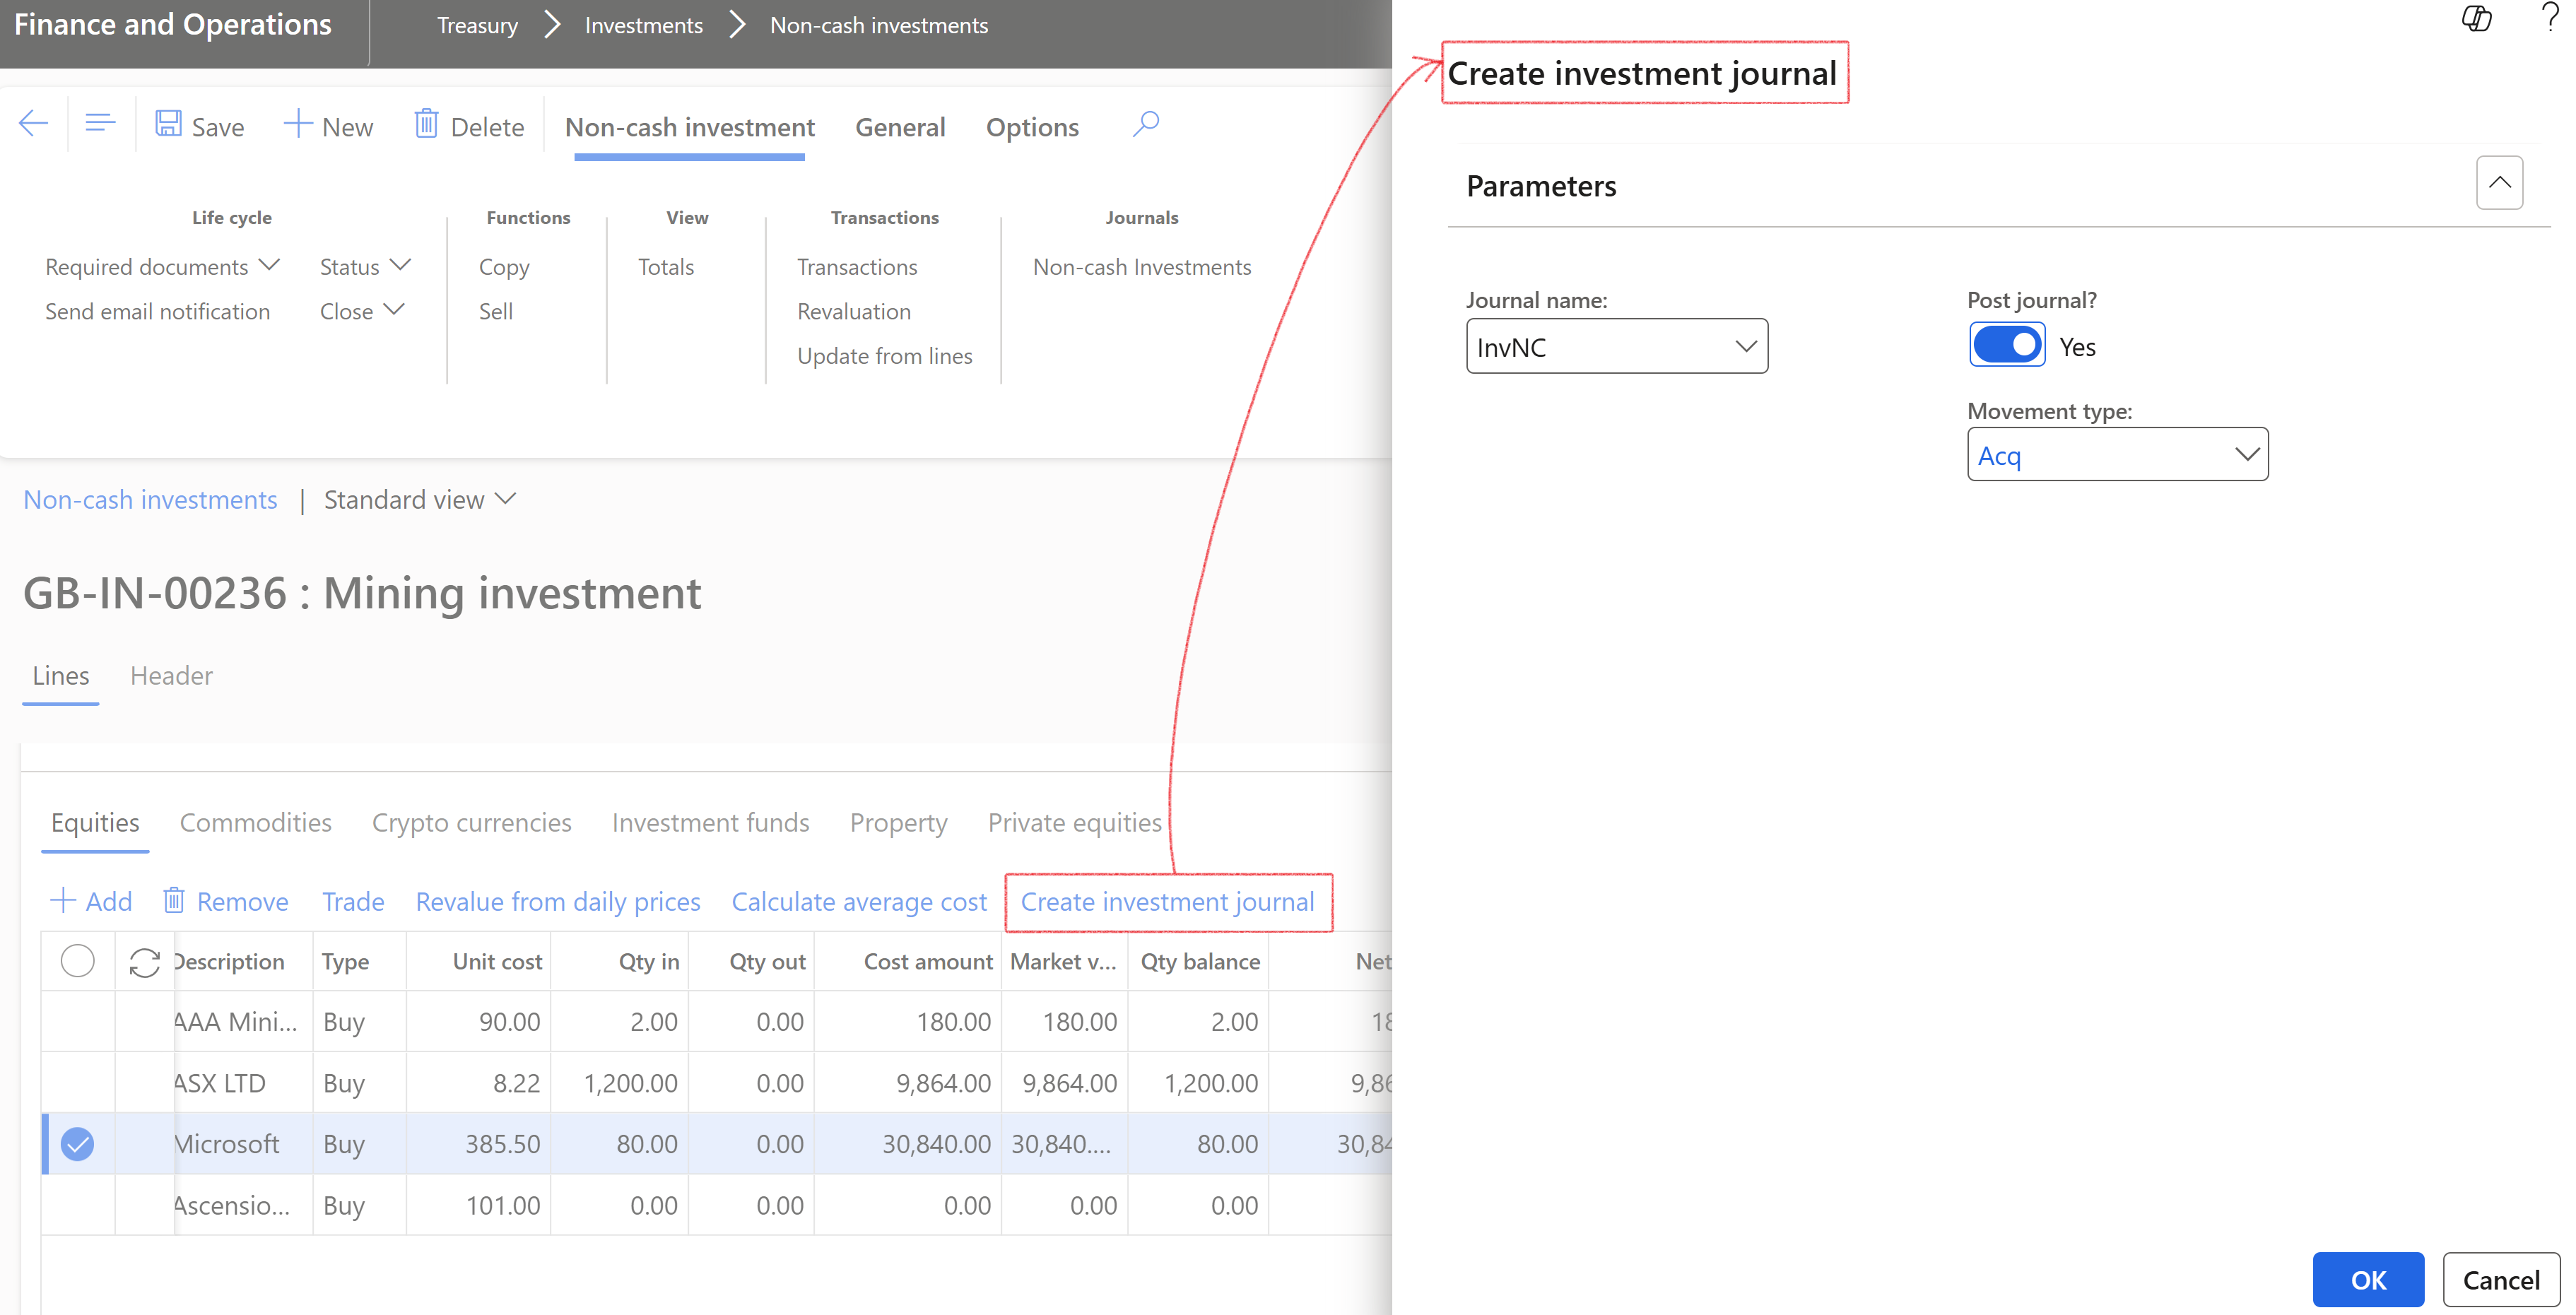Open the navigation lines menu icon

pyautogui.click(x=100, y=124)
